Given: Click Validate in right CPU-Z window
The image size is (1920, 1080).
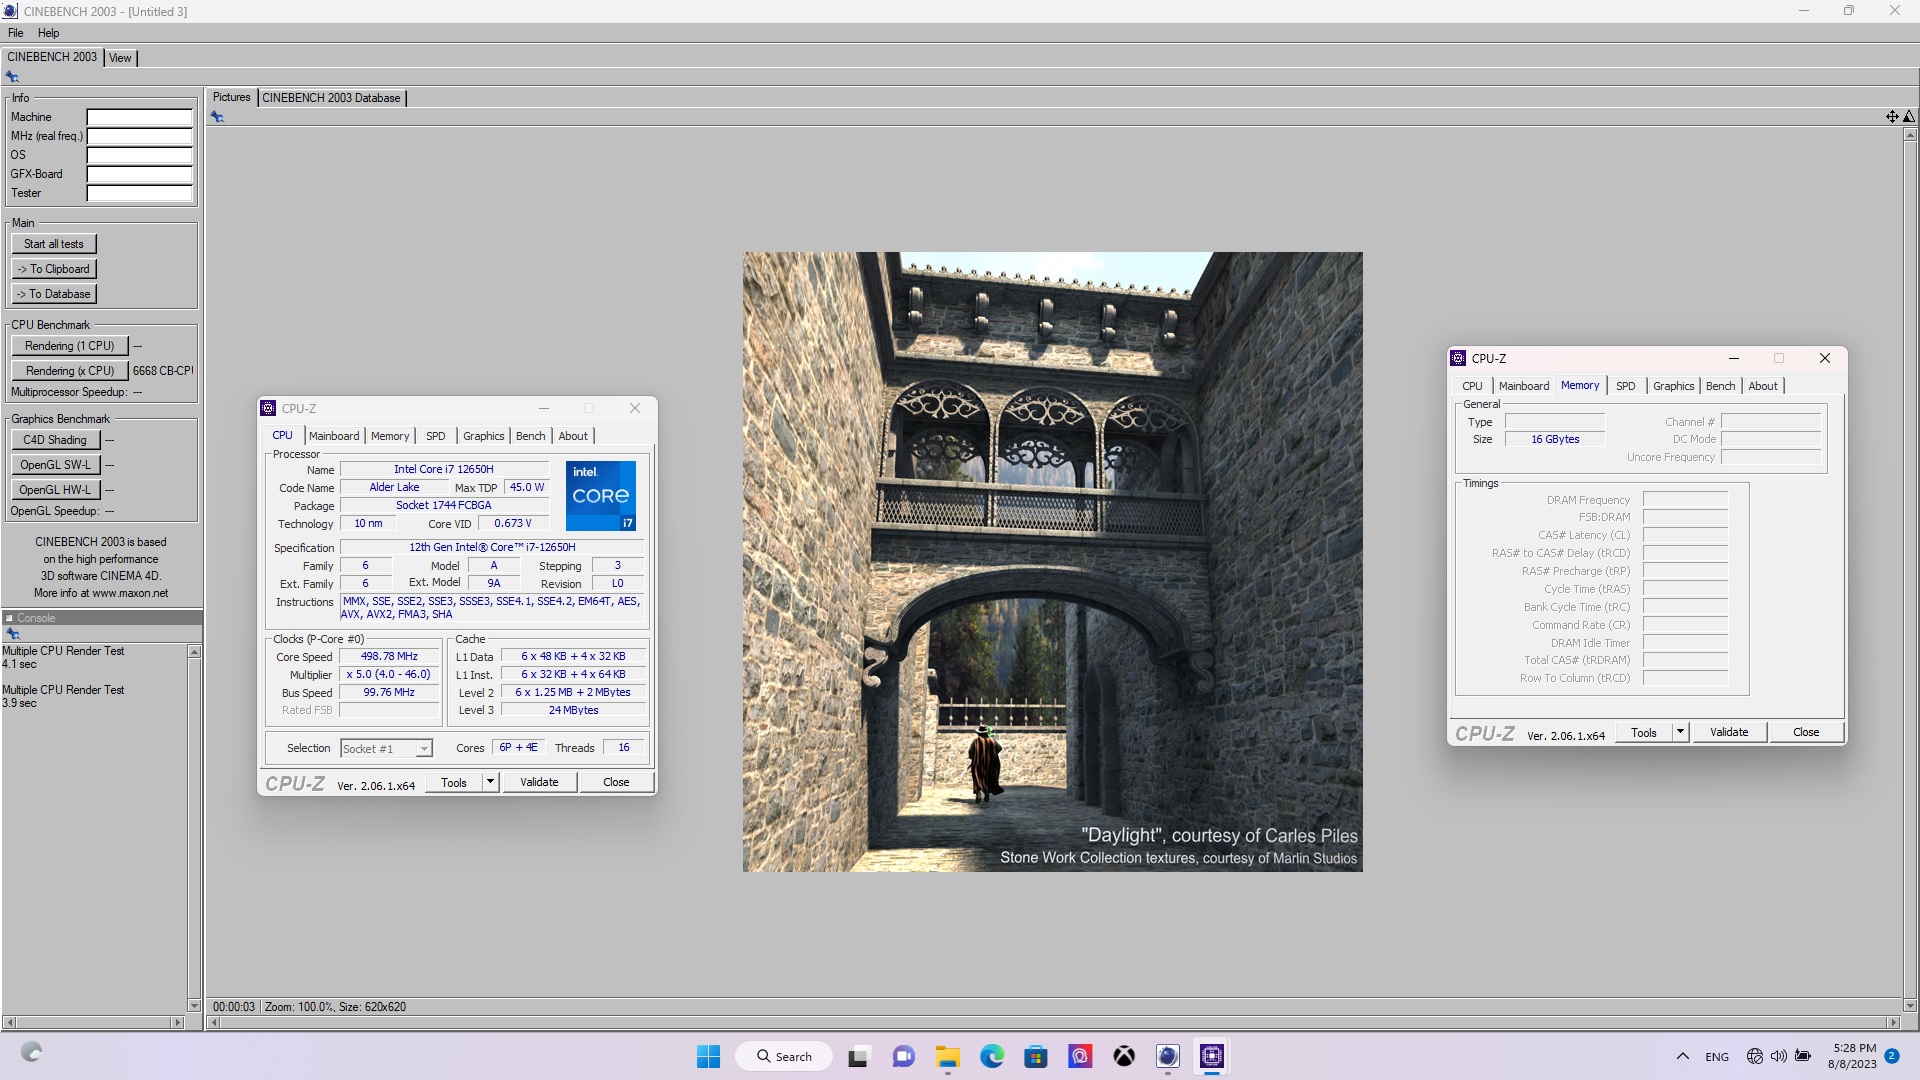Looking at the screenshot, I should pyautogui.click(x=1729, y=732).
